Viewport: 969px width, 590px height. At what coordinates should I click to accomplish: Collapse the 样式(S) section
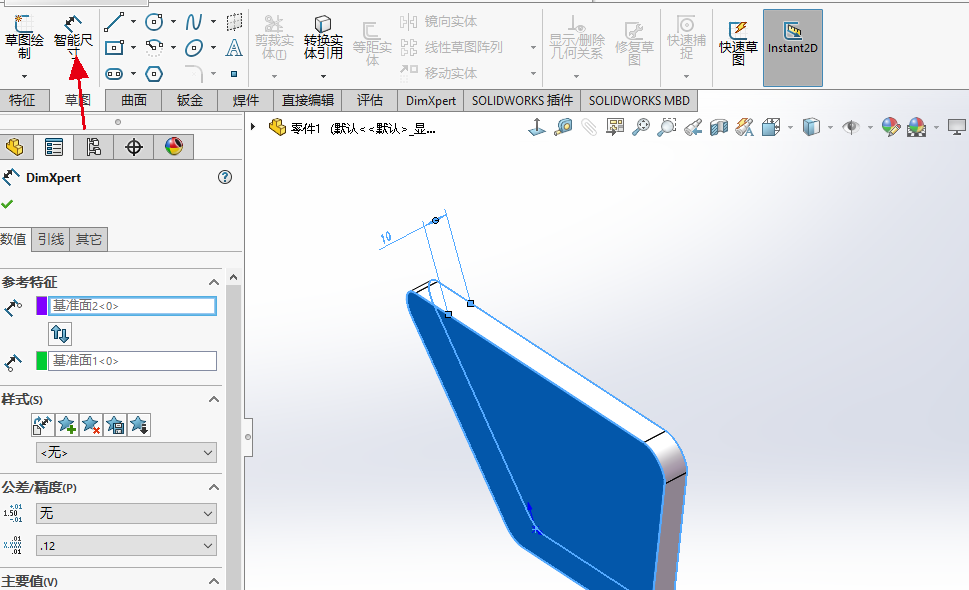pos(213,399)
